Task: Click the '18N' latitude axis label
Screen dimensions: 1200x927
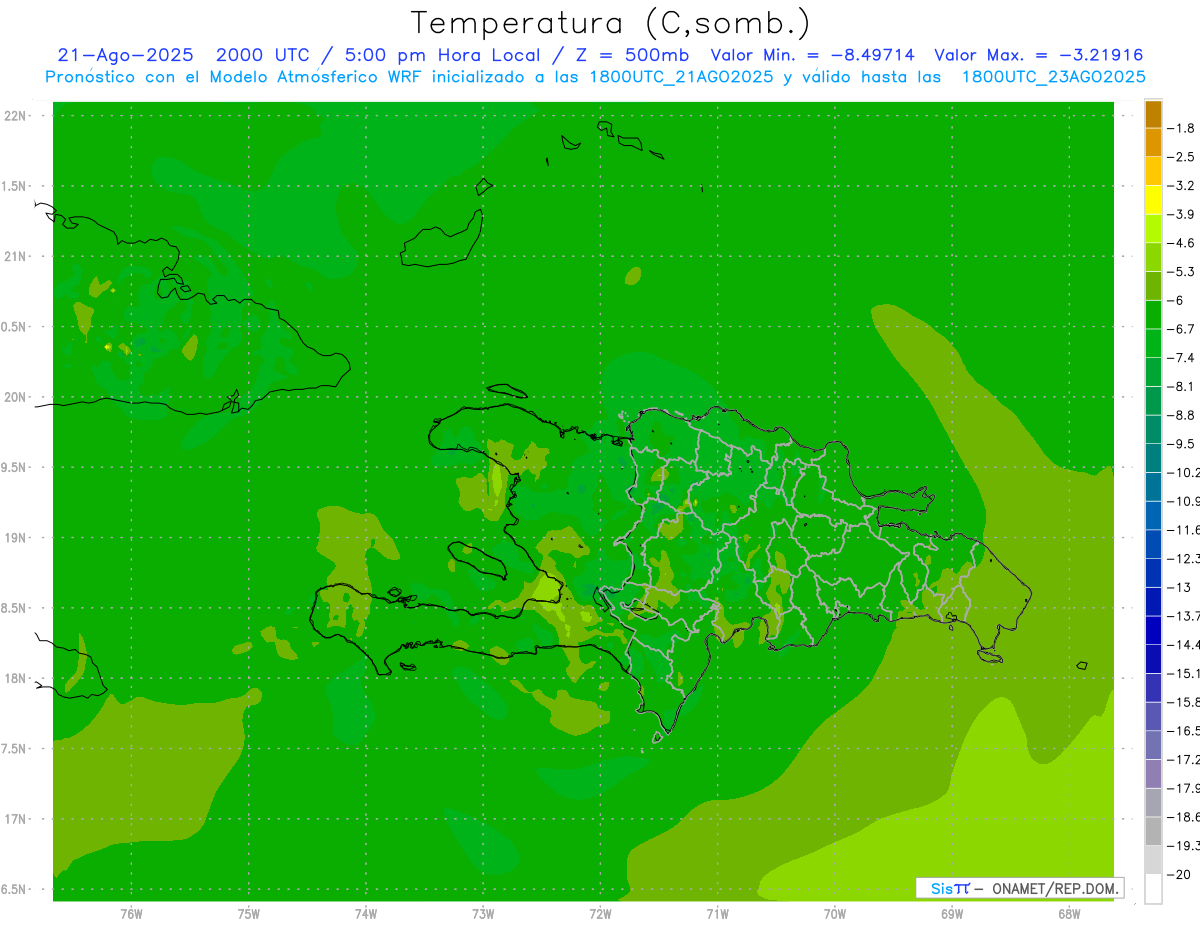Action: (x=15, y=678)
